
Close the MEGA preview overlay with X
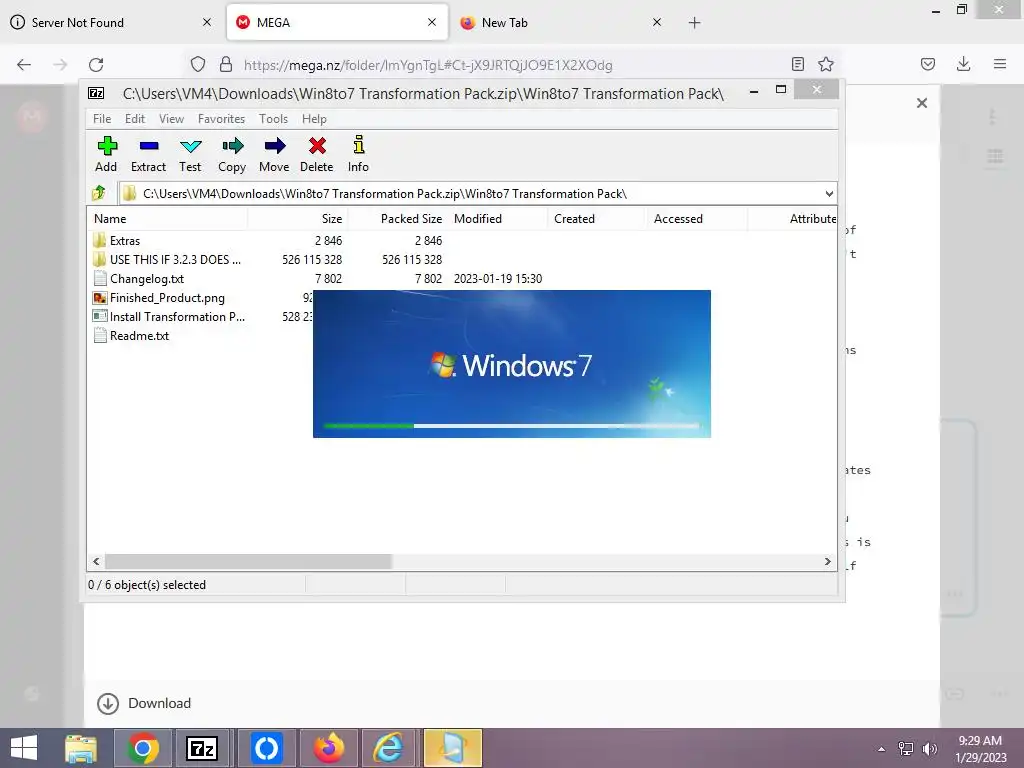[x=921, y=103]
